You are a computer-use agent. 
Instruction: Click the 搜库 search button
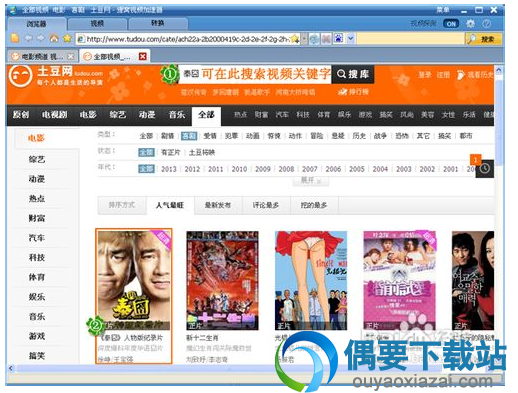[353, 74]
